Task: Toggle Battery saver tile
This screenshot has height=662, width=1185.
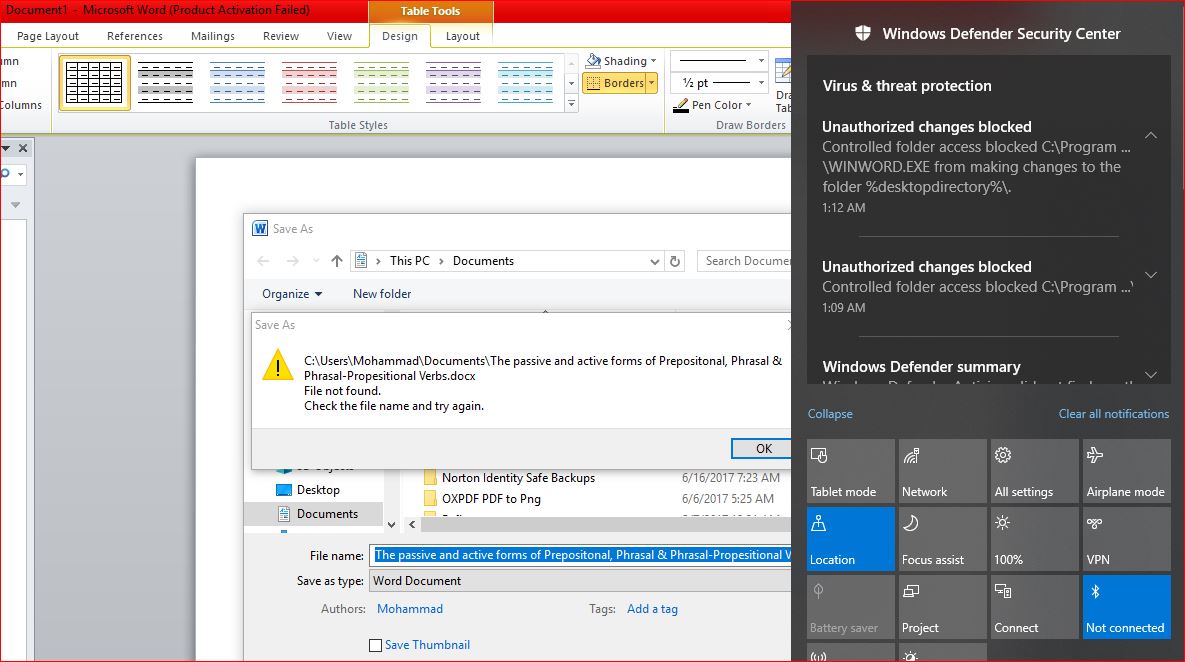Action: coord(850,607)
